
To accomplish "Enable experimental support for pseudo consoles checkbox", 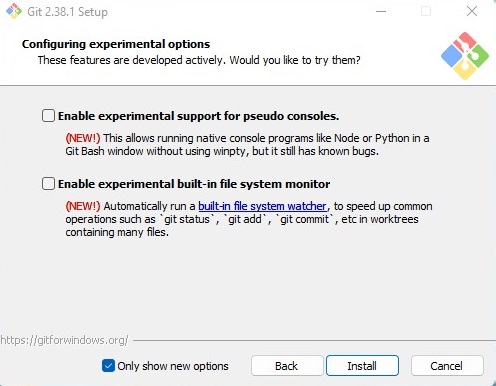I will [48, 116].
